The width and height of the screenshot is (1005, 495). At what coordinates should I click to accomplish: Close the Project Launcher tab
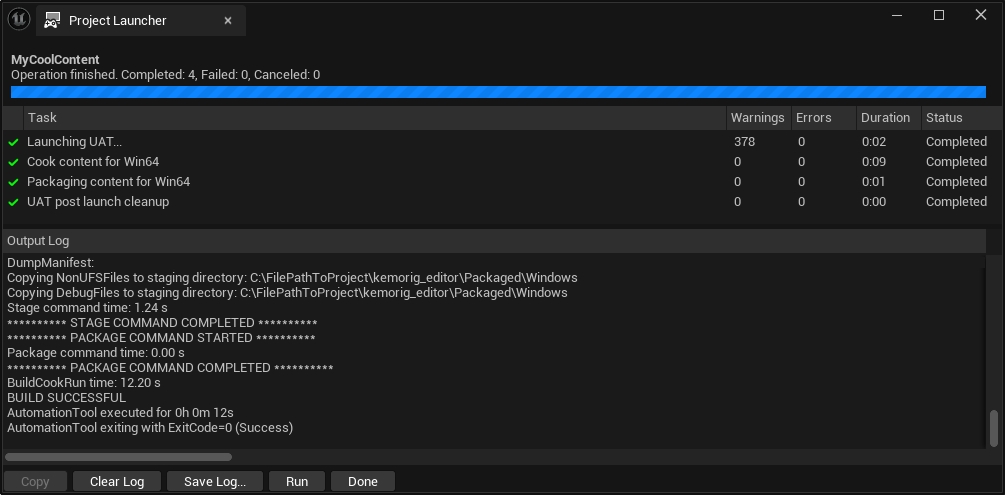pyautogui.click(x=228, y=21)
